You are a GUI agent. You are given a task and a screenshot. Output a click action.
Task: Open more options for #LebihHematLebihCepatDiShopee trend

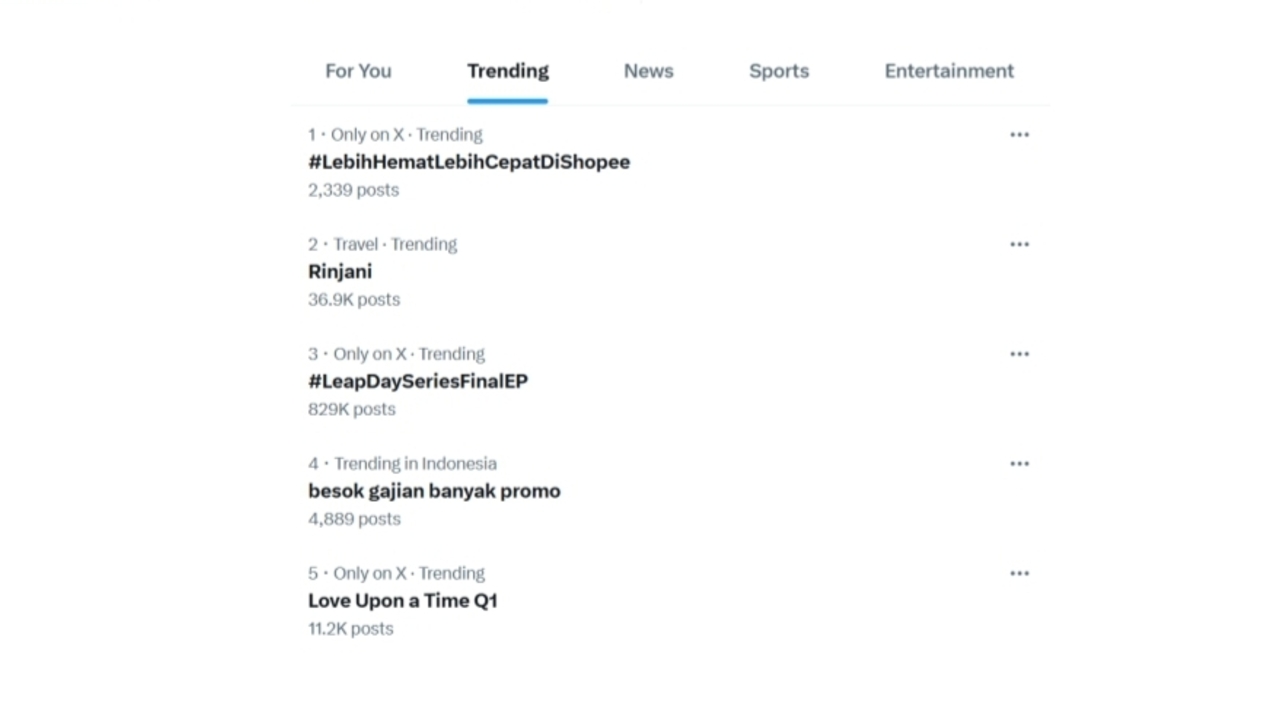pyautogui.click(x=1019, y=135)
